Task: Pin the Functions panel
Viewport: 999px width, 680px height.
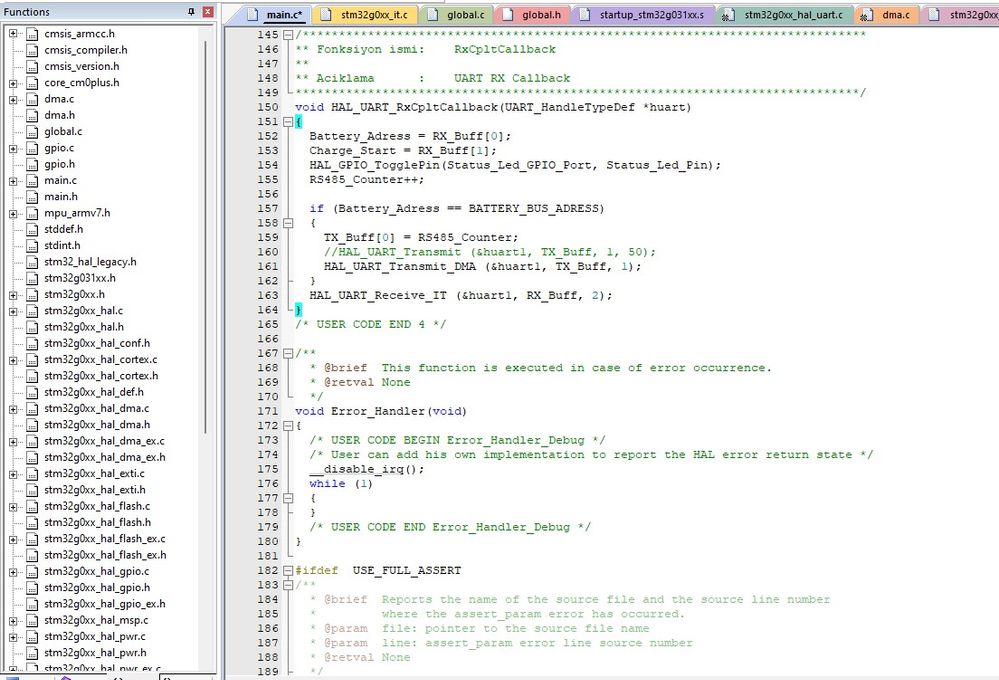Action: click(x=191, y=11)
